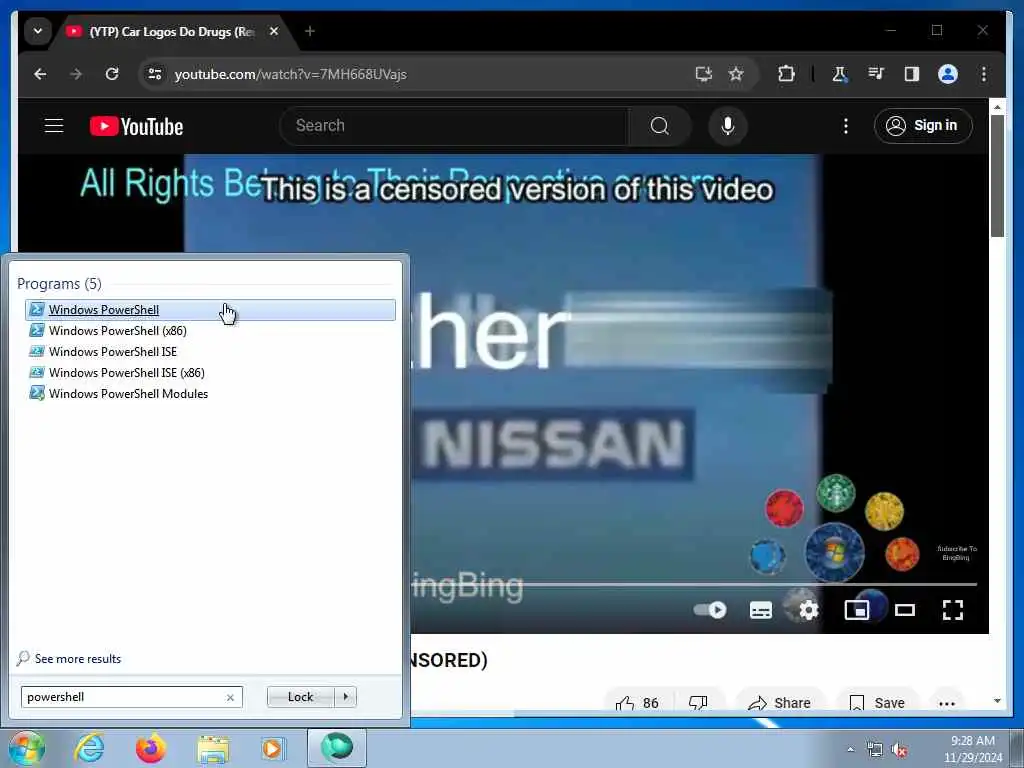Reload the YouTube page
The width and height of the screenshot is (1024, 768).
112,74
